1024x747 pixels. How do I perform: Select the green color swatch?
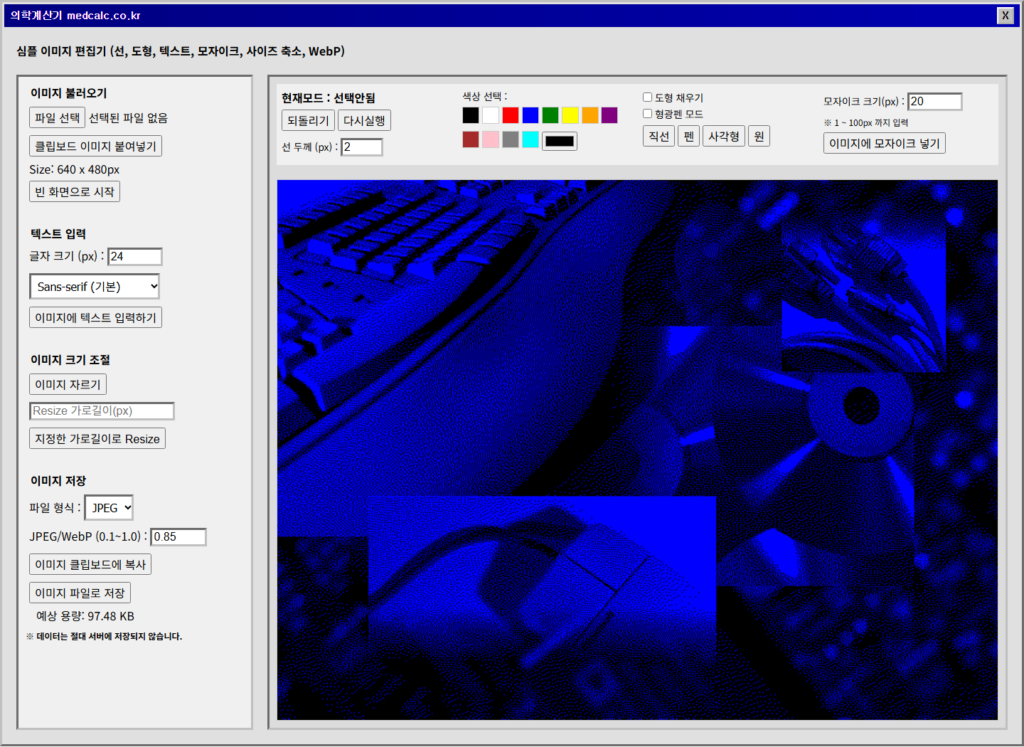551,116
